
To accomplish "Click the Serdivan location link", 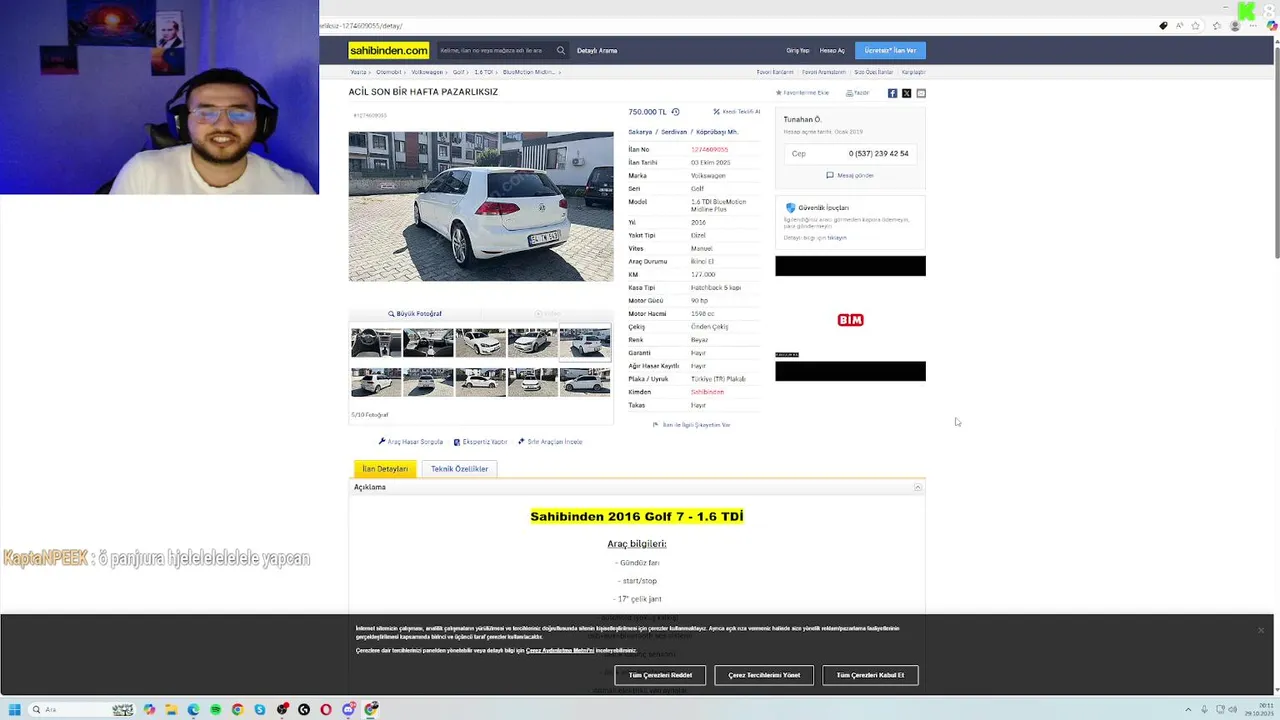I will point(674,132).
